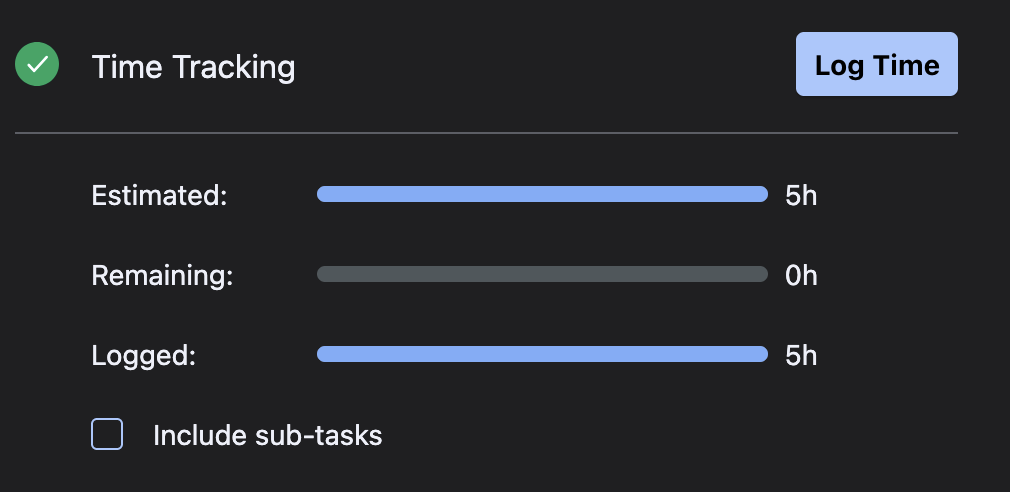Image resolution: width=1010 pixels, height=492 pixels.
Task: Click the Estimated label
Action: point(160,196)
